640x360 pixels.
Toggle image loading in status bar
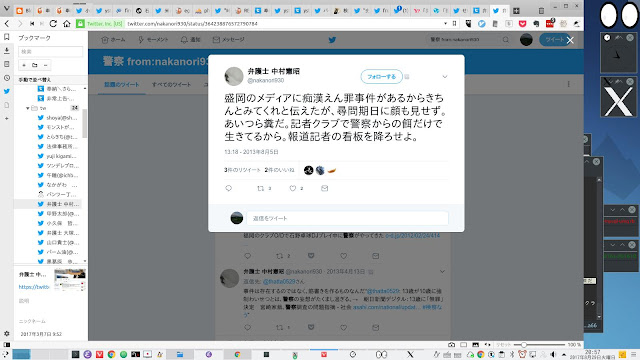point(476,344)
